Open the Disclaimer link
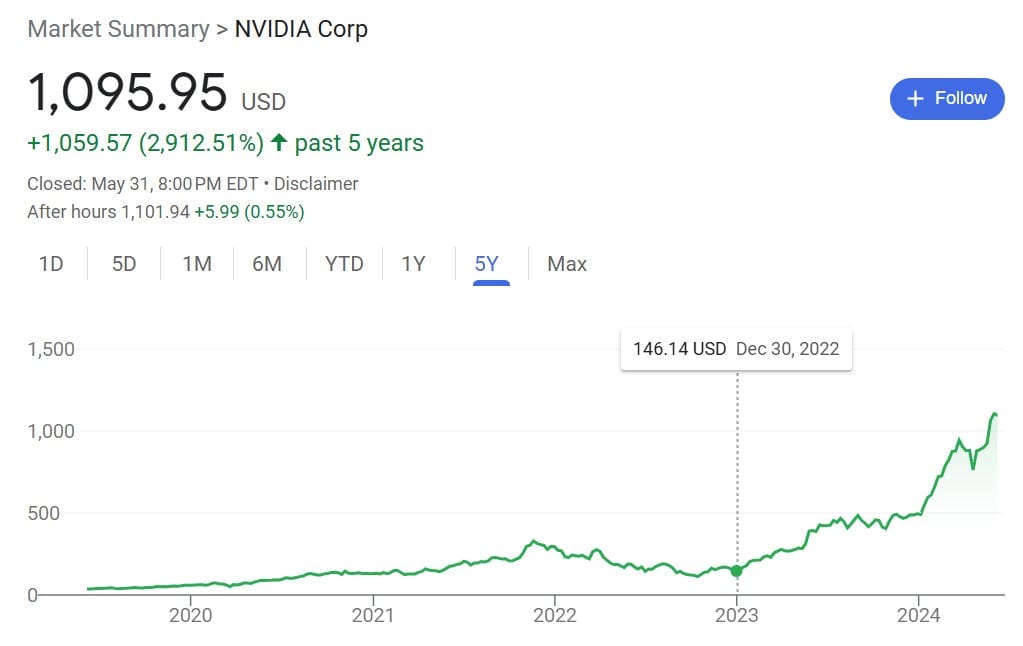Image resolution: width=1023 pixels, height=646 pixels. [x=316, y=184]
